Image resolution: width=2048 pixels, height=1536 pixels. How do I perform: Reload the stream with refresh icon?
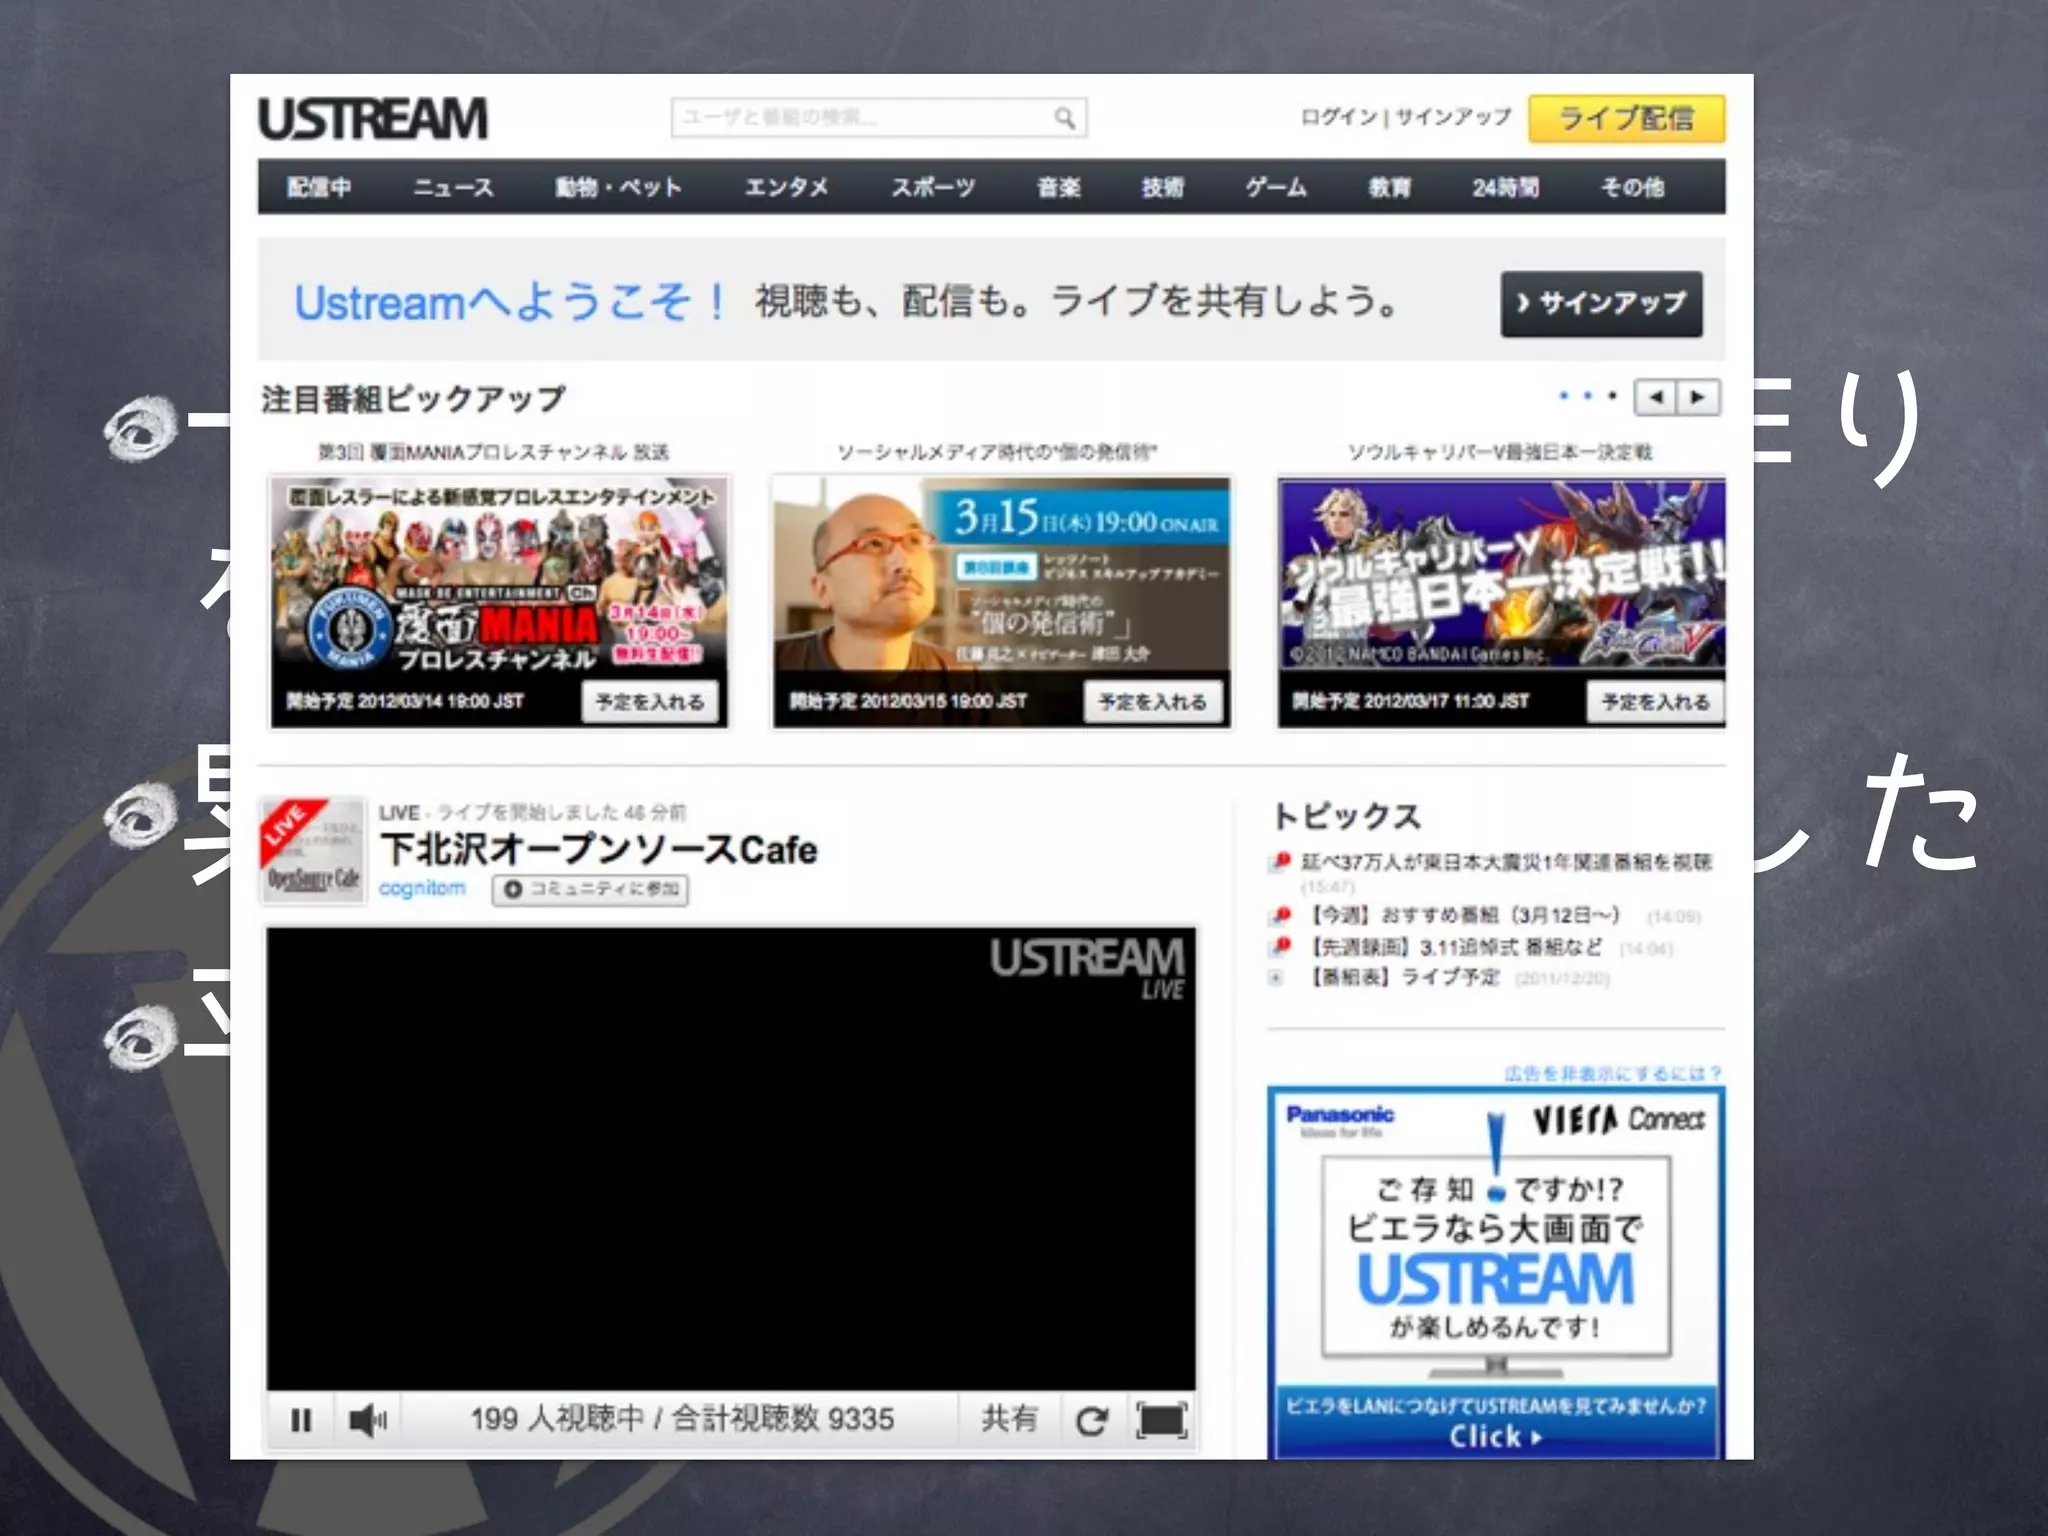tap(1092, 1420)
